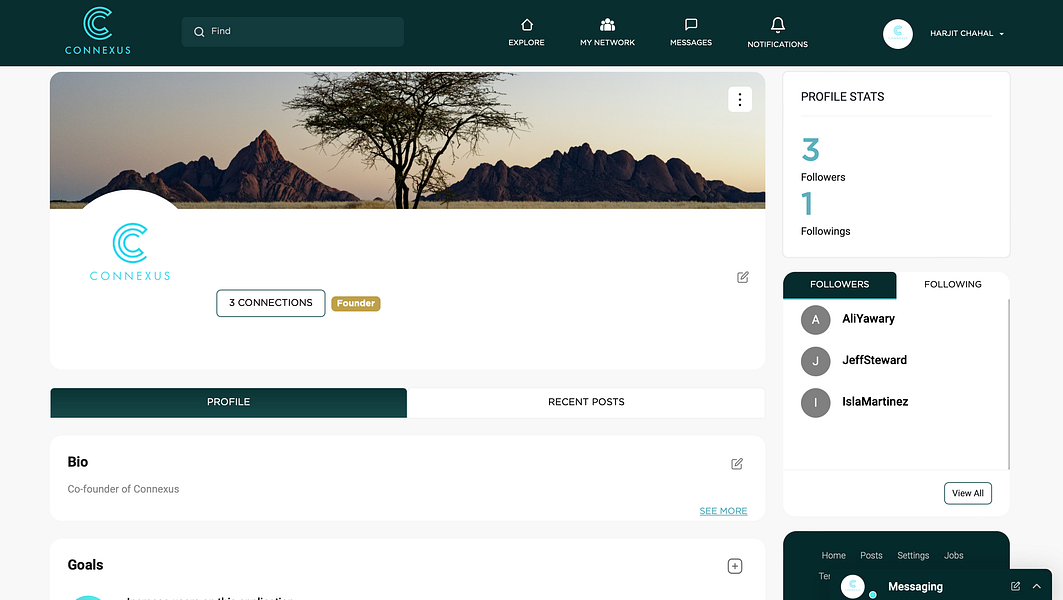The height and width of the screenshot is (600, 1063).
Task: Select the Following tab
Action: [x=952, y=285]
